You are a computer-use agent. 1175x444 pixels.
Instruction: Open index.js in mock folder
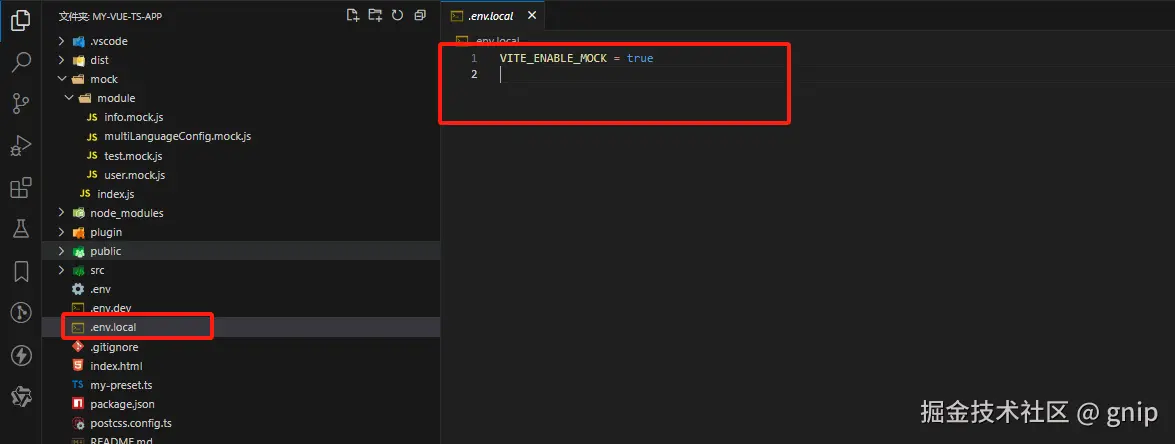pos(241,194)
